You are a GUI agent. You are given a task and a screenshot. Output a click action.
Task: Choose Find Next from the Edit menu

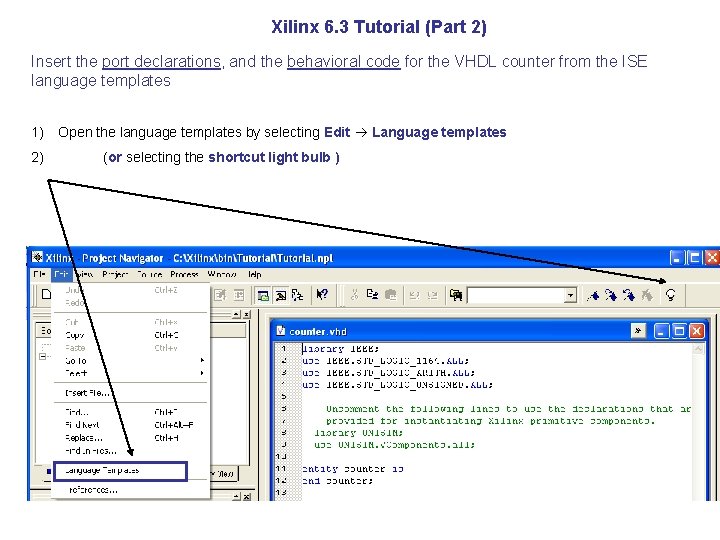point(129,425)
